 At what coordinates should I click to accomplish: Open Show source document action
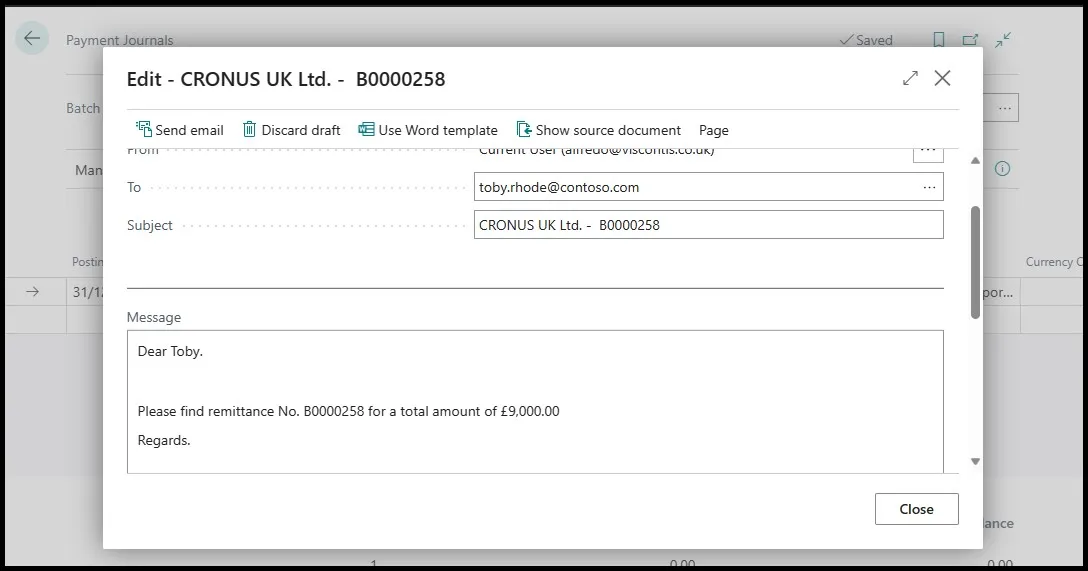click(599, 130)
